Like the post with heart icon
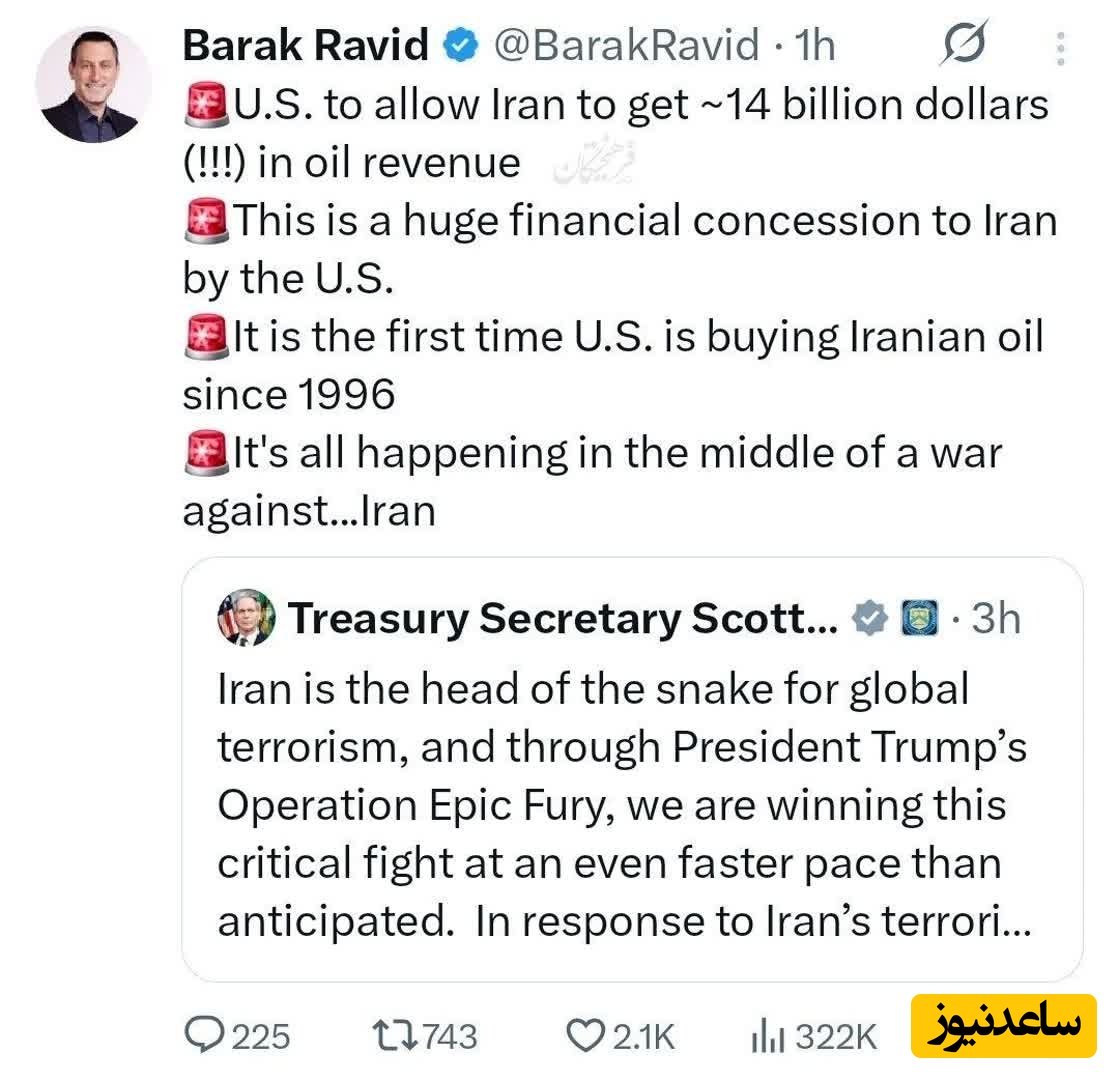The width and height of the screenshot is (1119, 1080). [x=584, y=1034]
